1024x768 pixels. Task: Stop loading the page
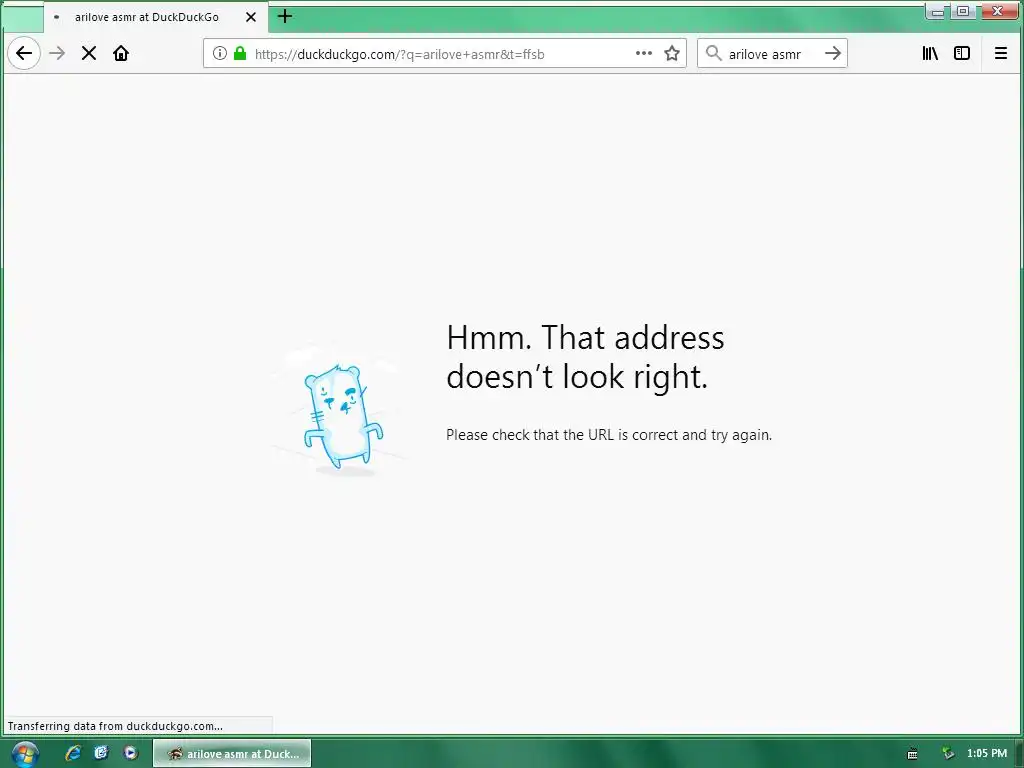[89, 54]
